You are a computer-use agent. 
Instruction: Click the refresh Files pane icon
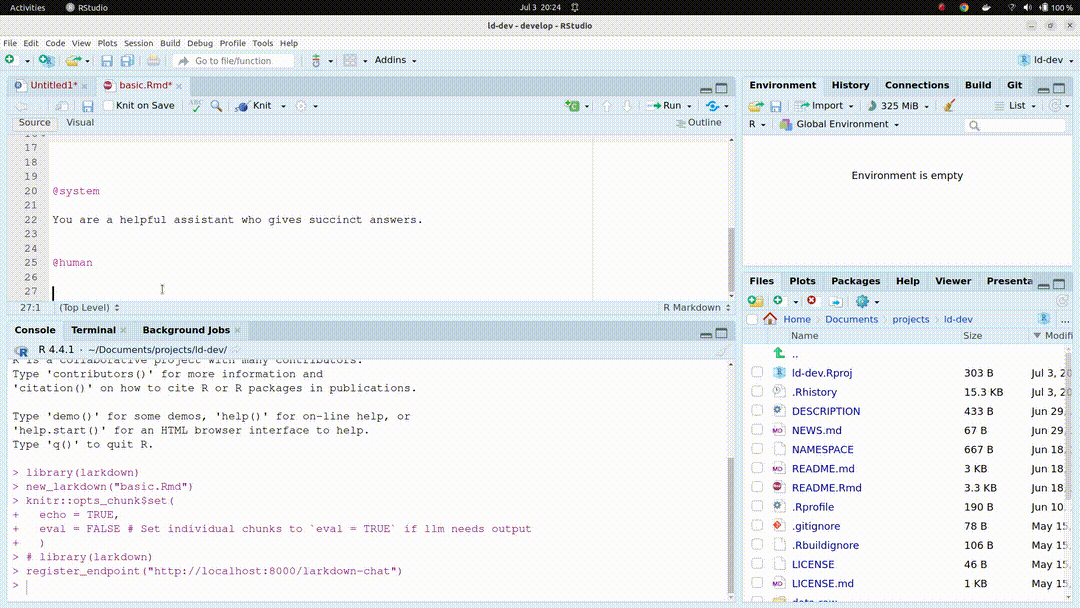(x=1062, y=301)
